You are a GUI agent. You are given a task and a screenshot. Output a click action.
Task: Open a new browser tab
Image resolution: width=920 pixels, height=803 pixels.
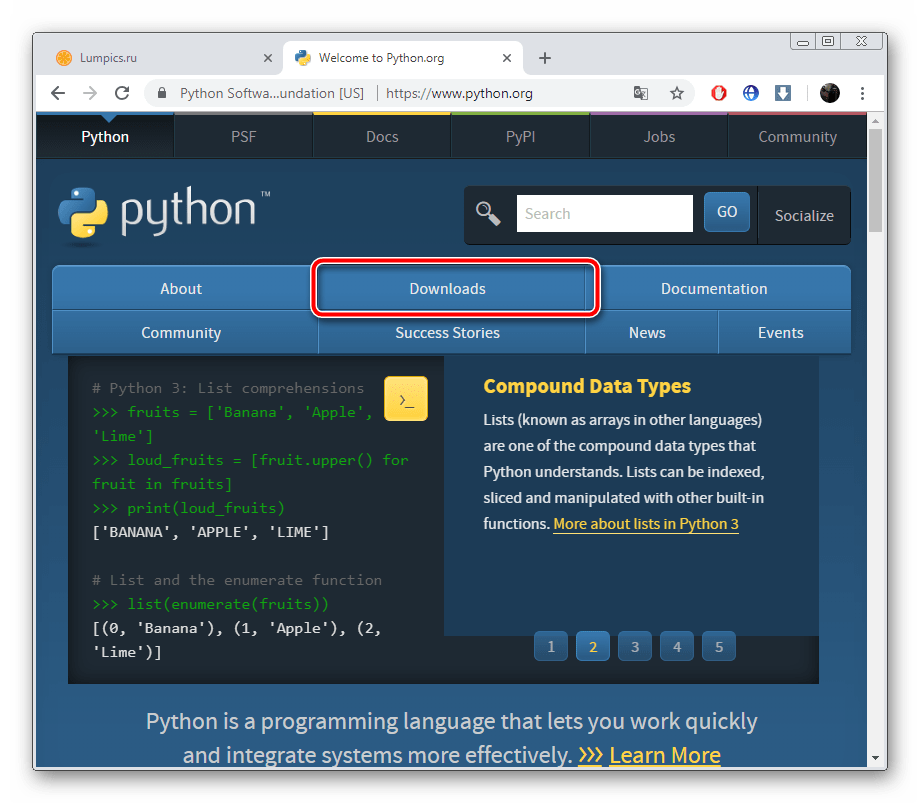tap(545, 58)
